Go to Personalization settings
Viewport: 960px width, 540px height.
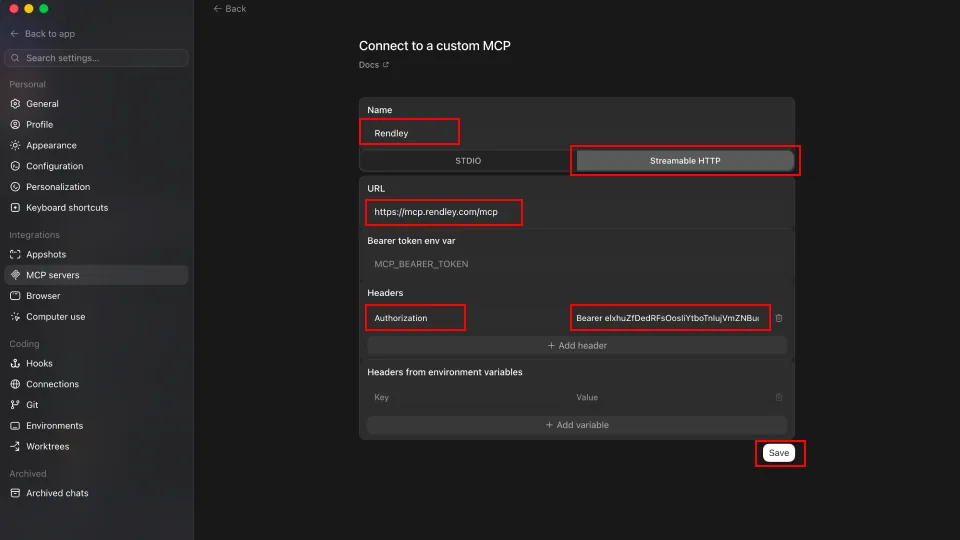point(96,187)
